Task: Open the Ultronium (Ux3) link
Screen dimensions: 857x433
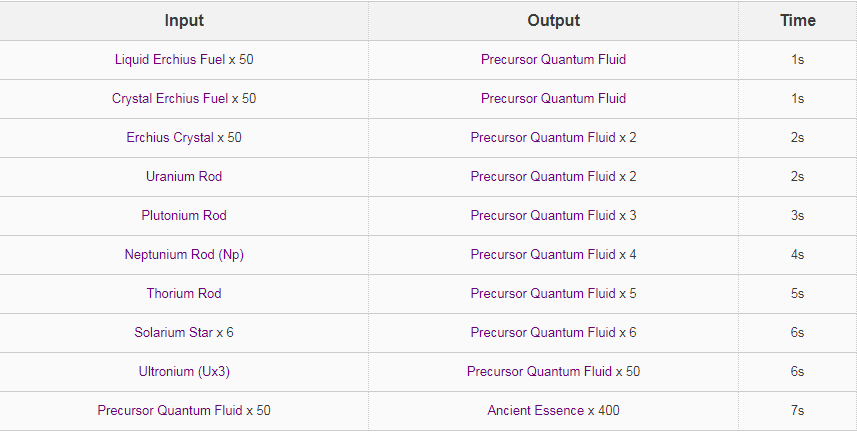Action: coord(184,372)
